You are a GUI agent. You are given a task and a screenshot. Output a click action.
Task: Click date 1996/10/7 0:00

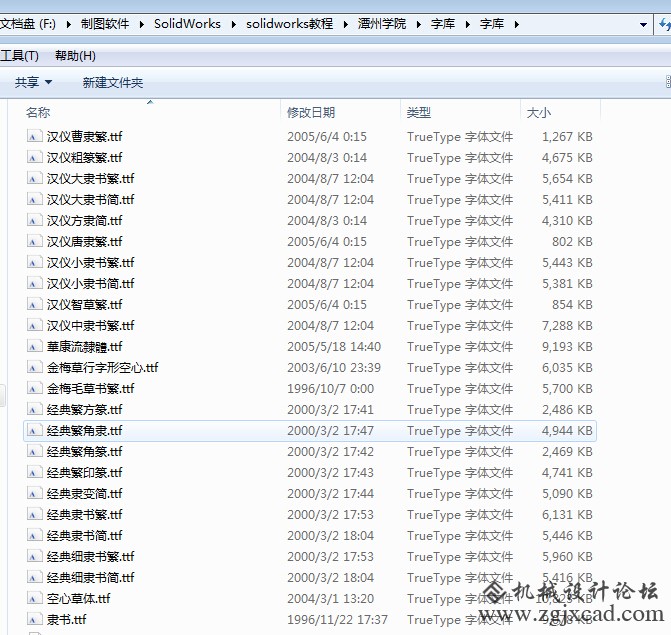[330, 389]
